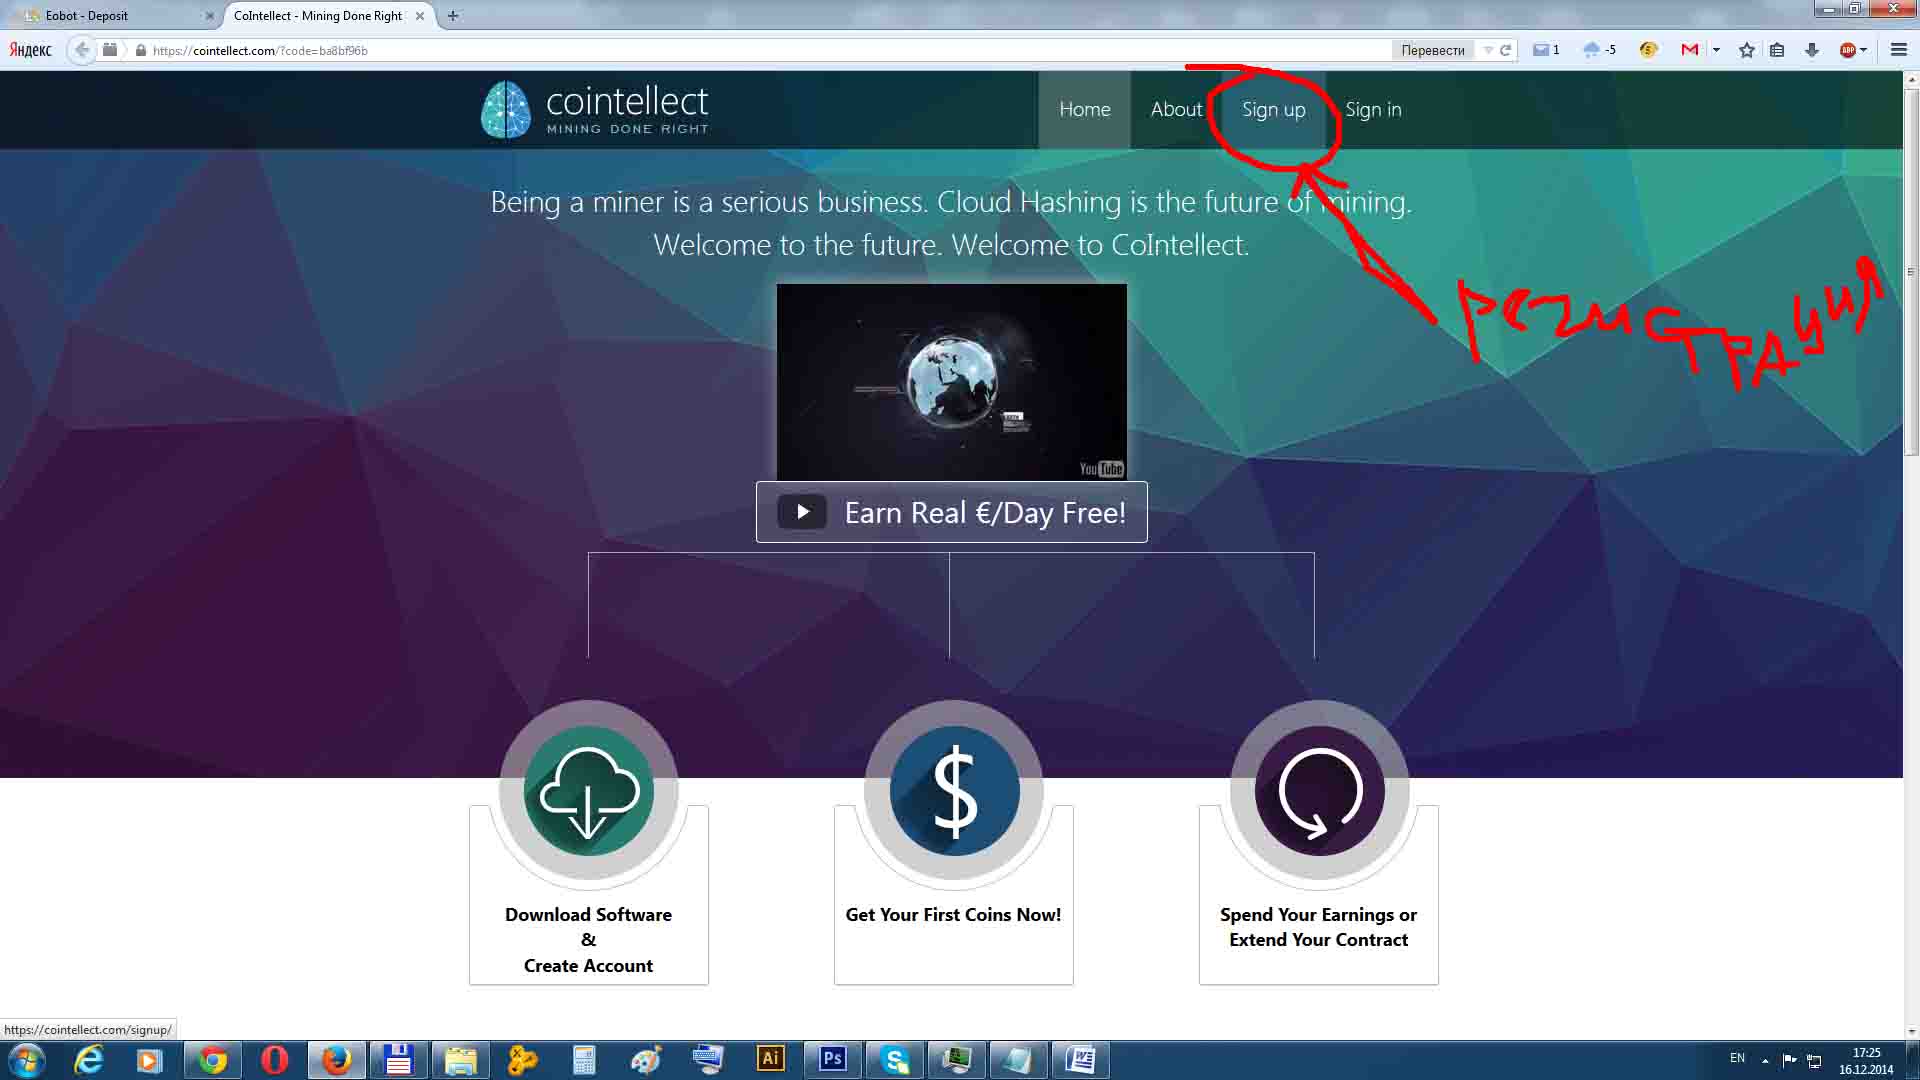
Task: Switch to Firefox in the taskbar
Action: coord(336,1060)
